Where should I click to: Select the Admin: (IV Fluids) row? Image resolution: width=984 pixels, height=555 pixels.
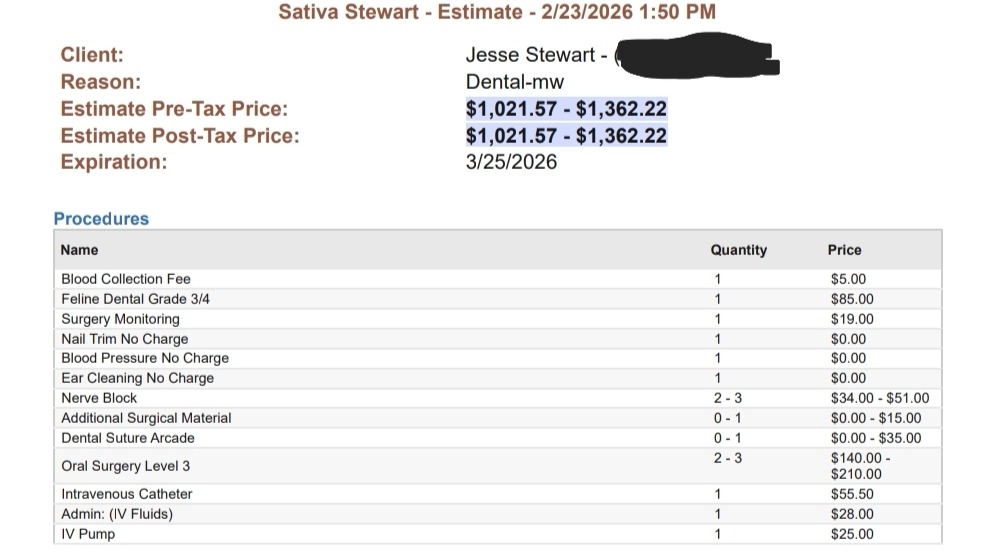pos(117,514)
